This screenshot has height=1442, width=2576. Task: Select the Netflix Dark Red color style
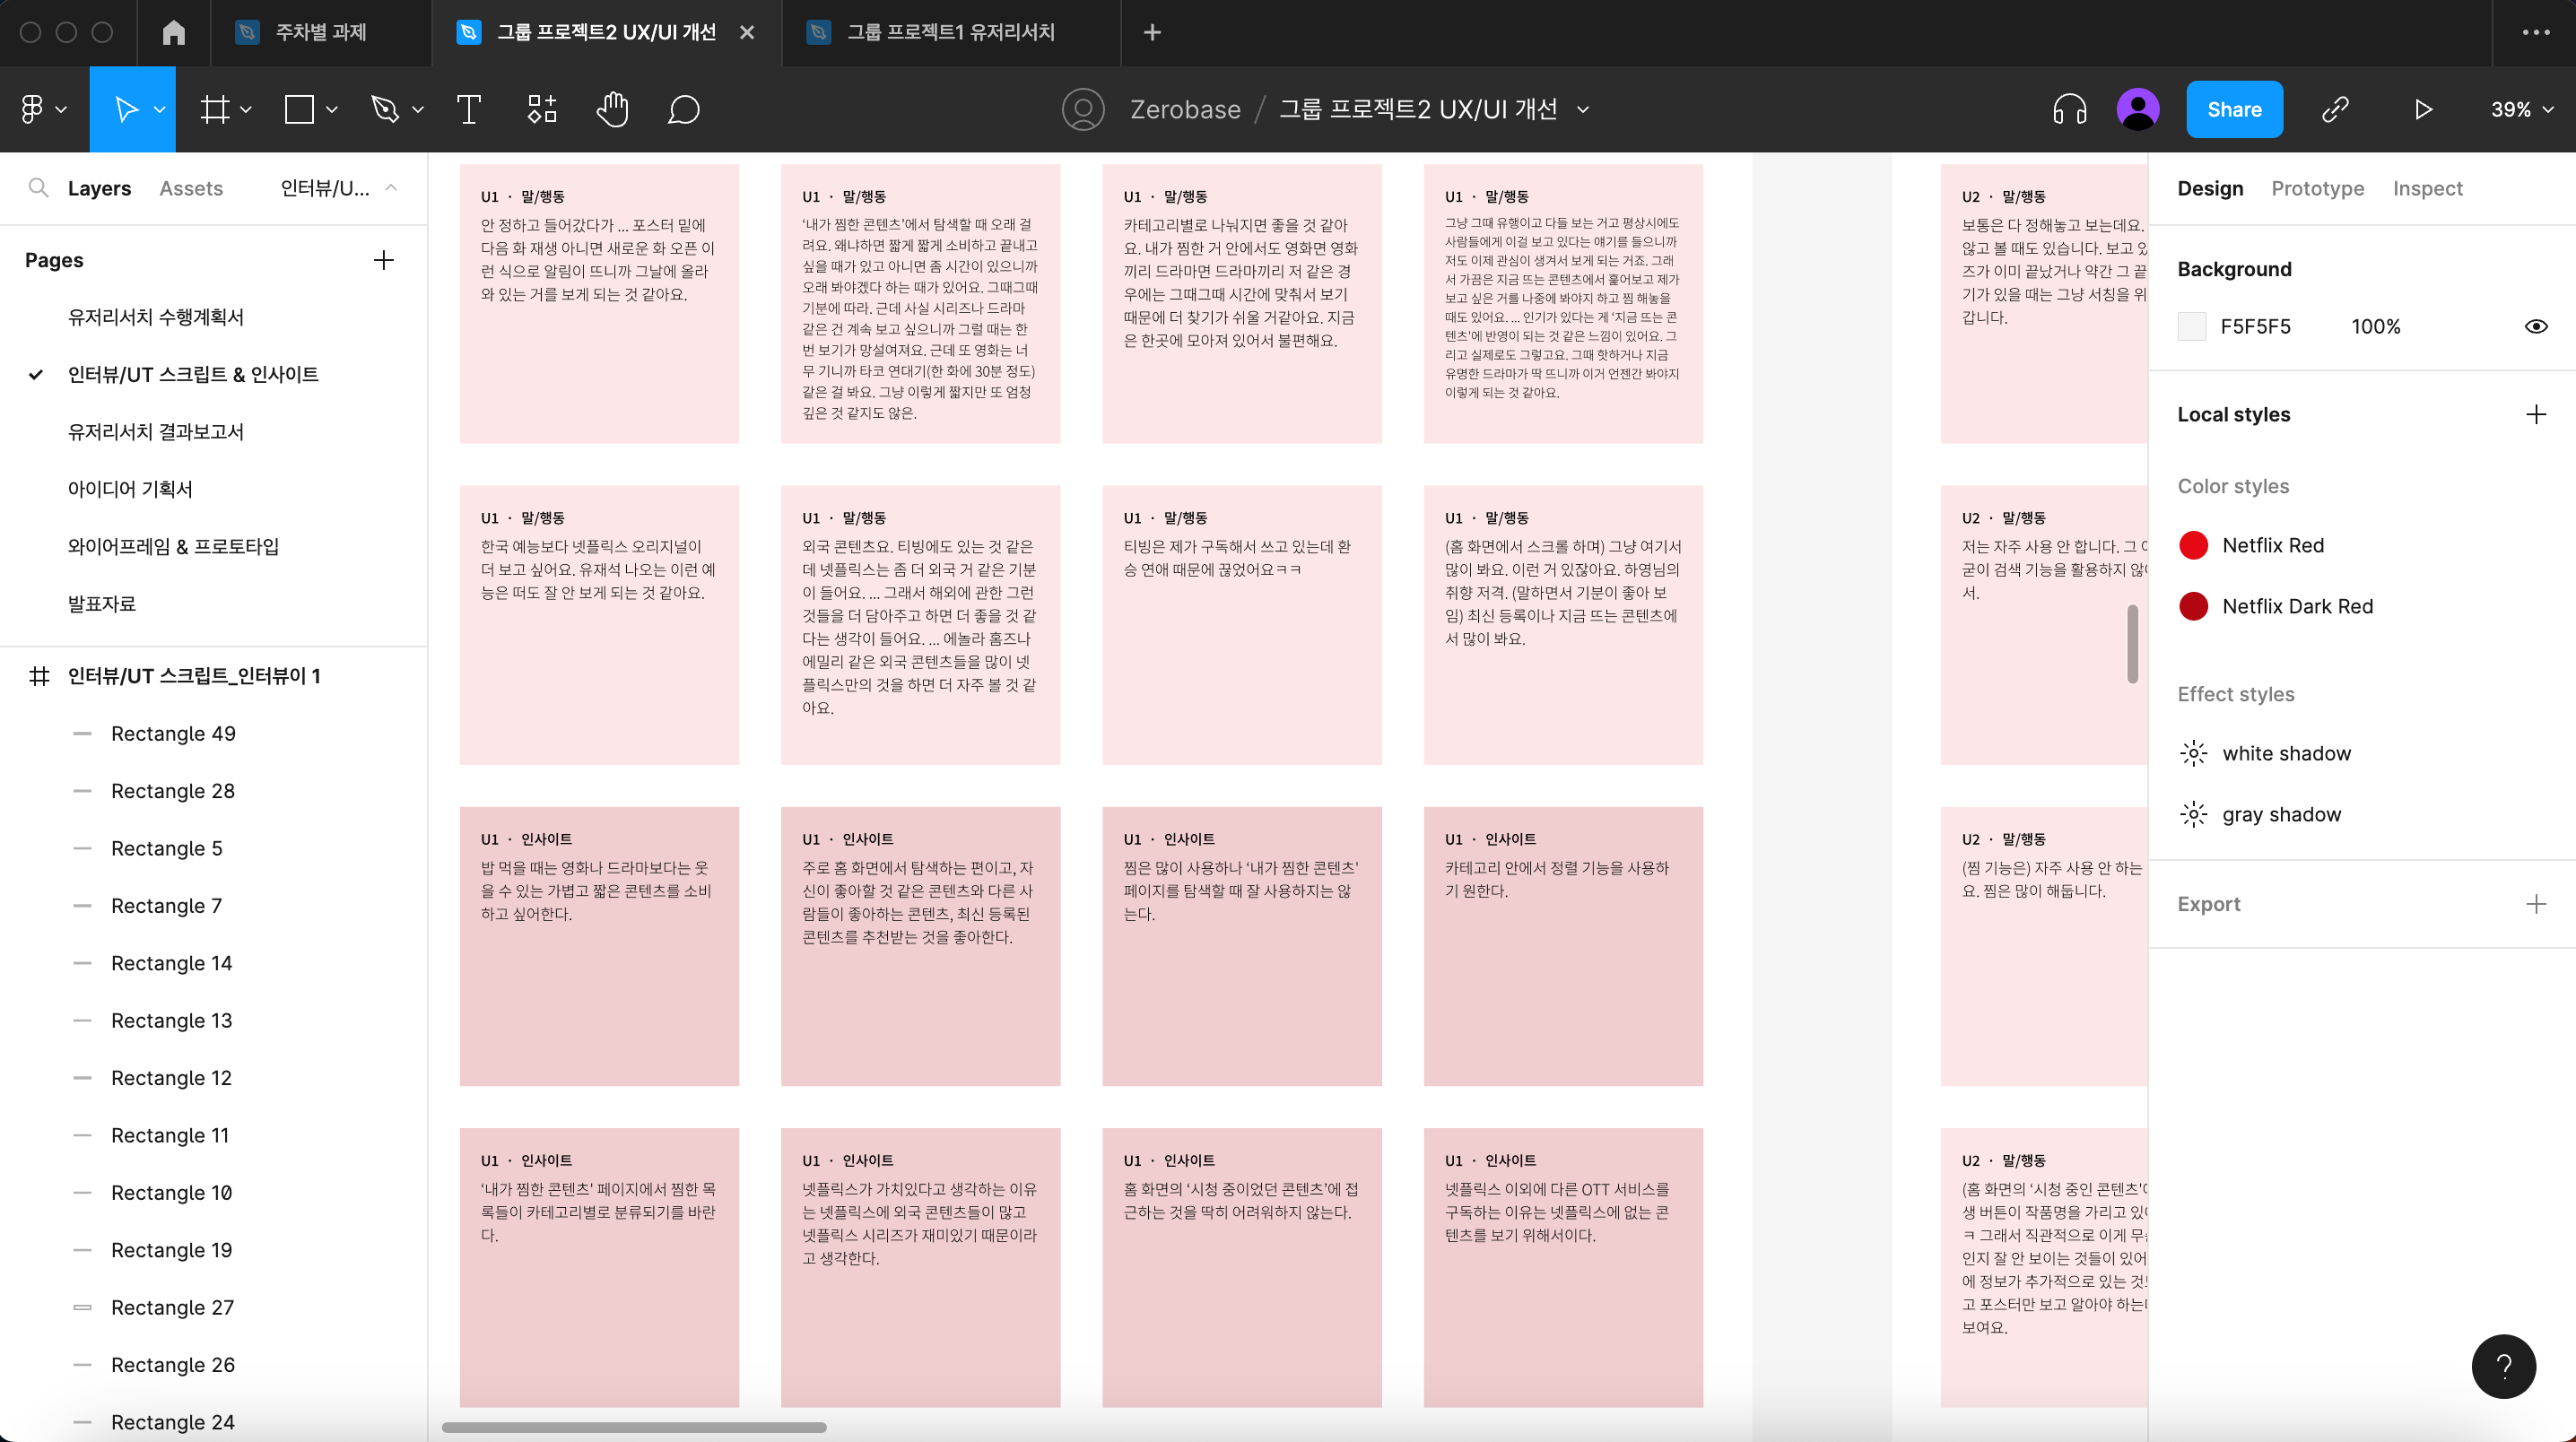pos(2275,606)
